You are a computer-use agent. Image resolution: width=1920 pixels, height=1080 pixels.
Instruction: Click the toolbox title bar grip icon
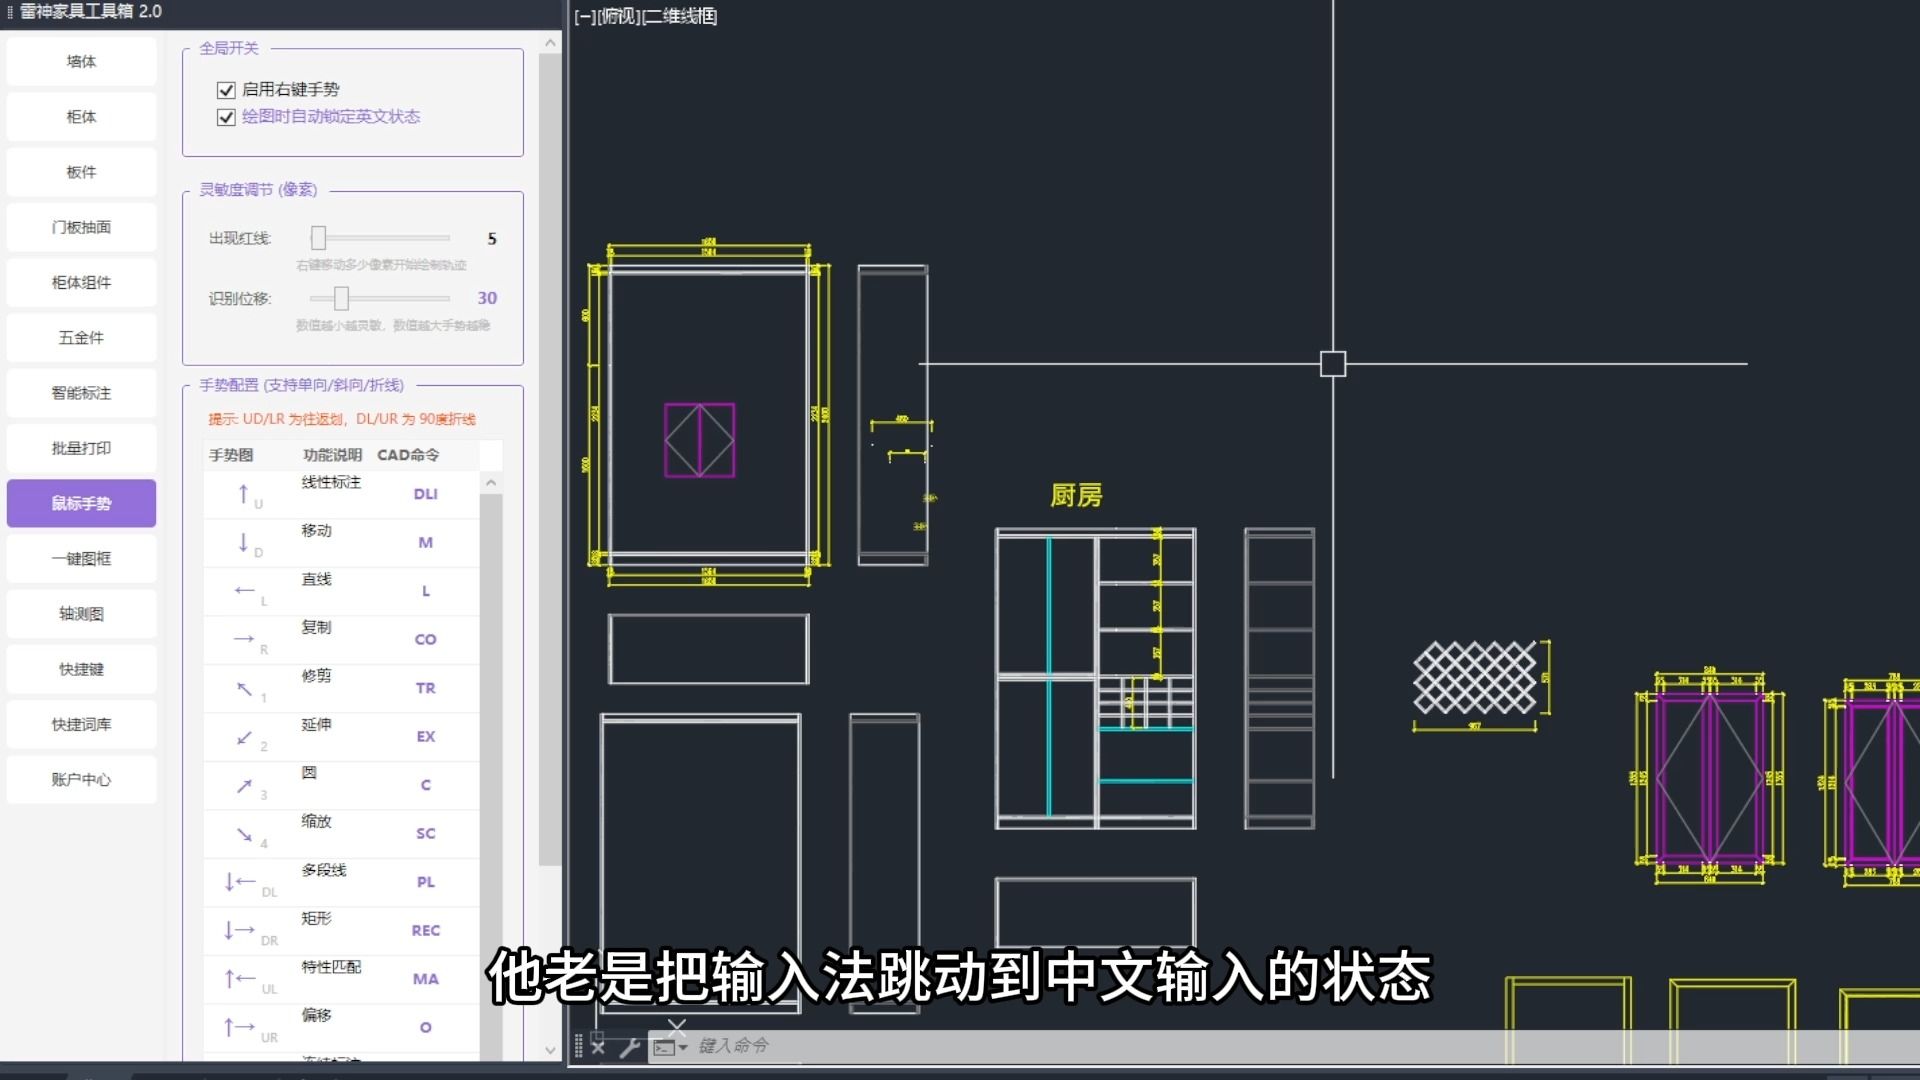click(x=10, y=12)
